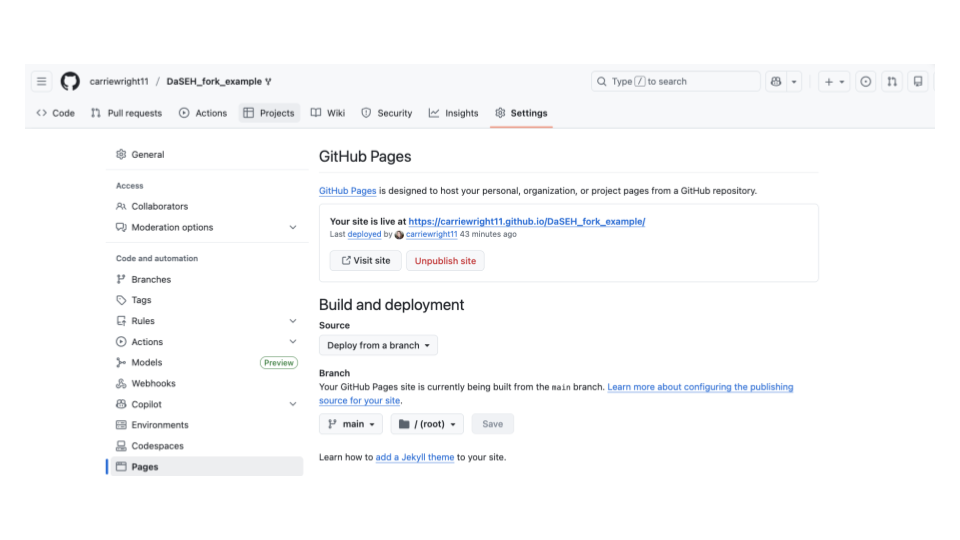This screenshot has width=960, height=540.
Task: Expand the Rules section chevron
Action: (x=293, y=321)
